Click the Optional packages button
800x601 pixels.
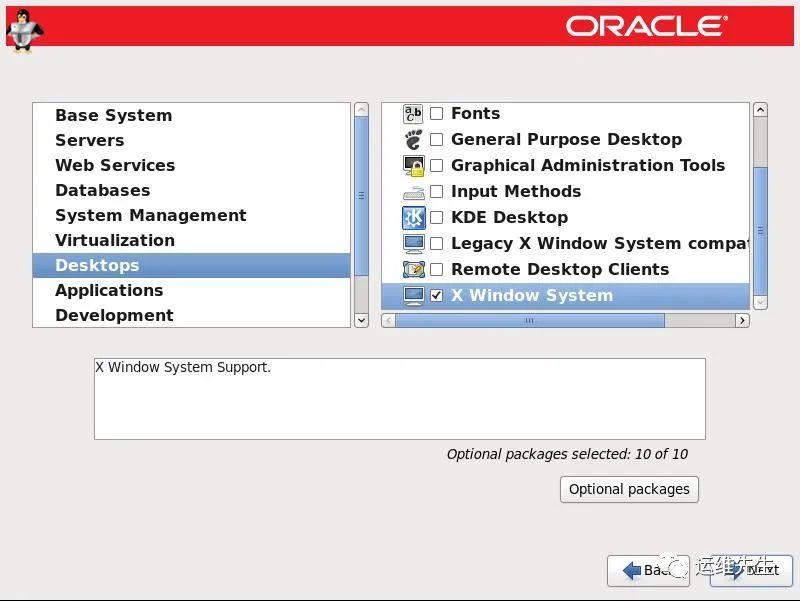[x=629, y=489]
